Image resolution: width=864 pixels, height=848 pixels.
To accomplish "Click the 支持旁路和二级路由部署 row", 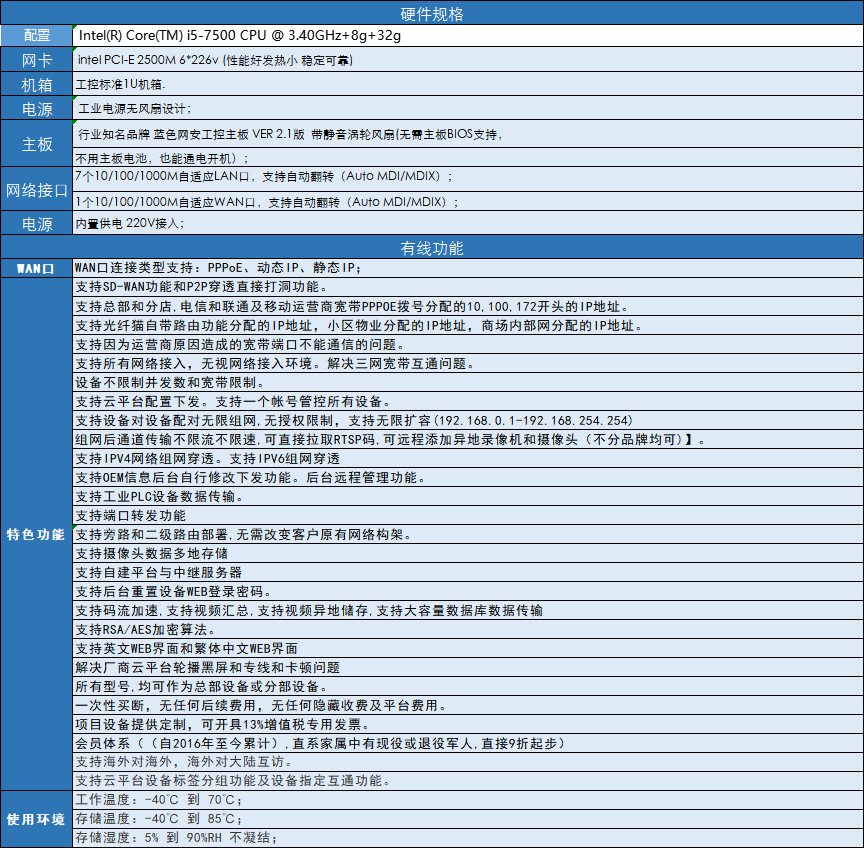I will [x=468, y=534].
